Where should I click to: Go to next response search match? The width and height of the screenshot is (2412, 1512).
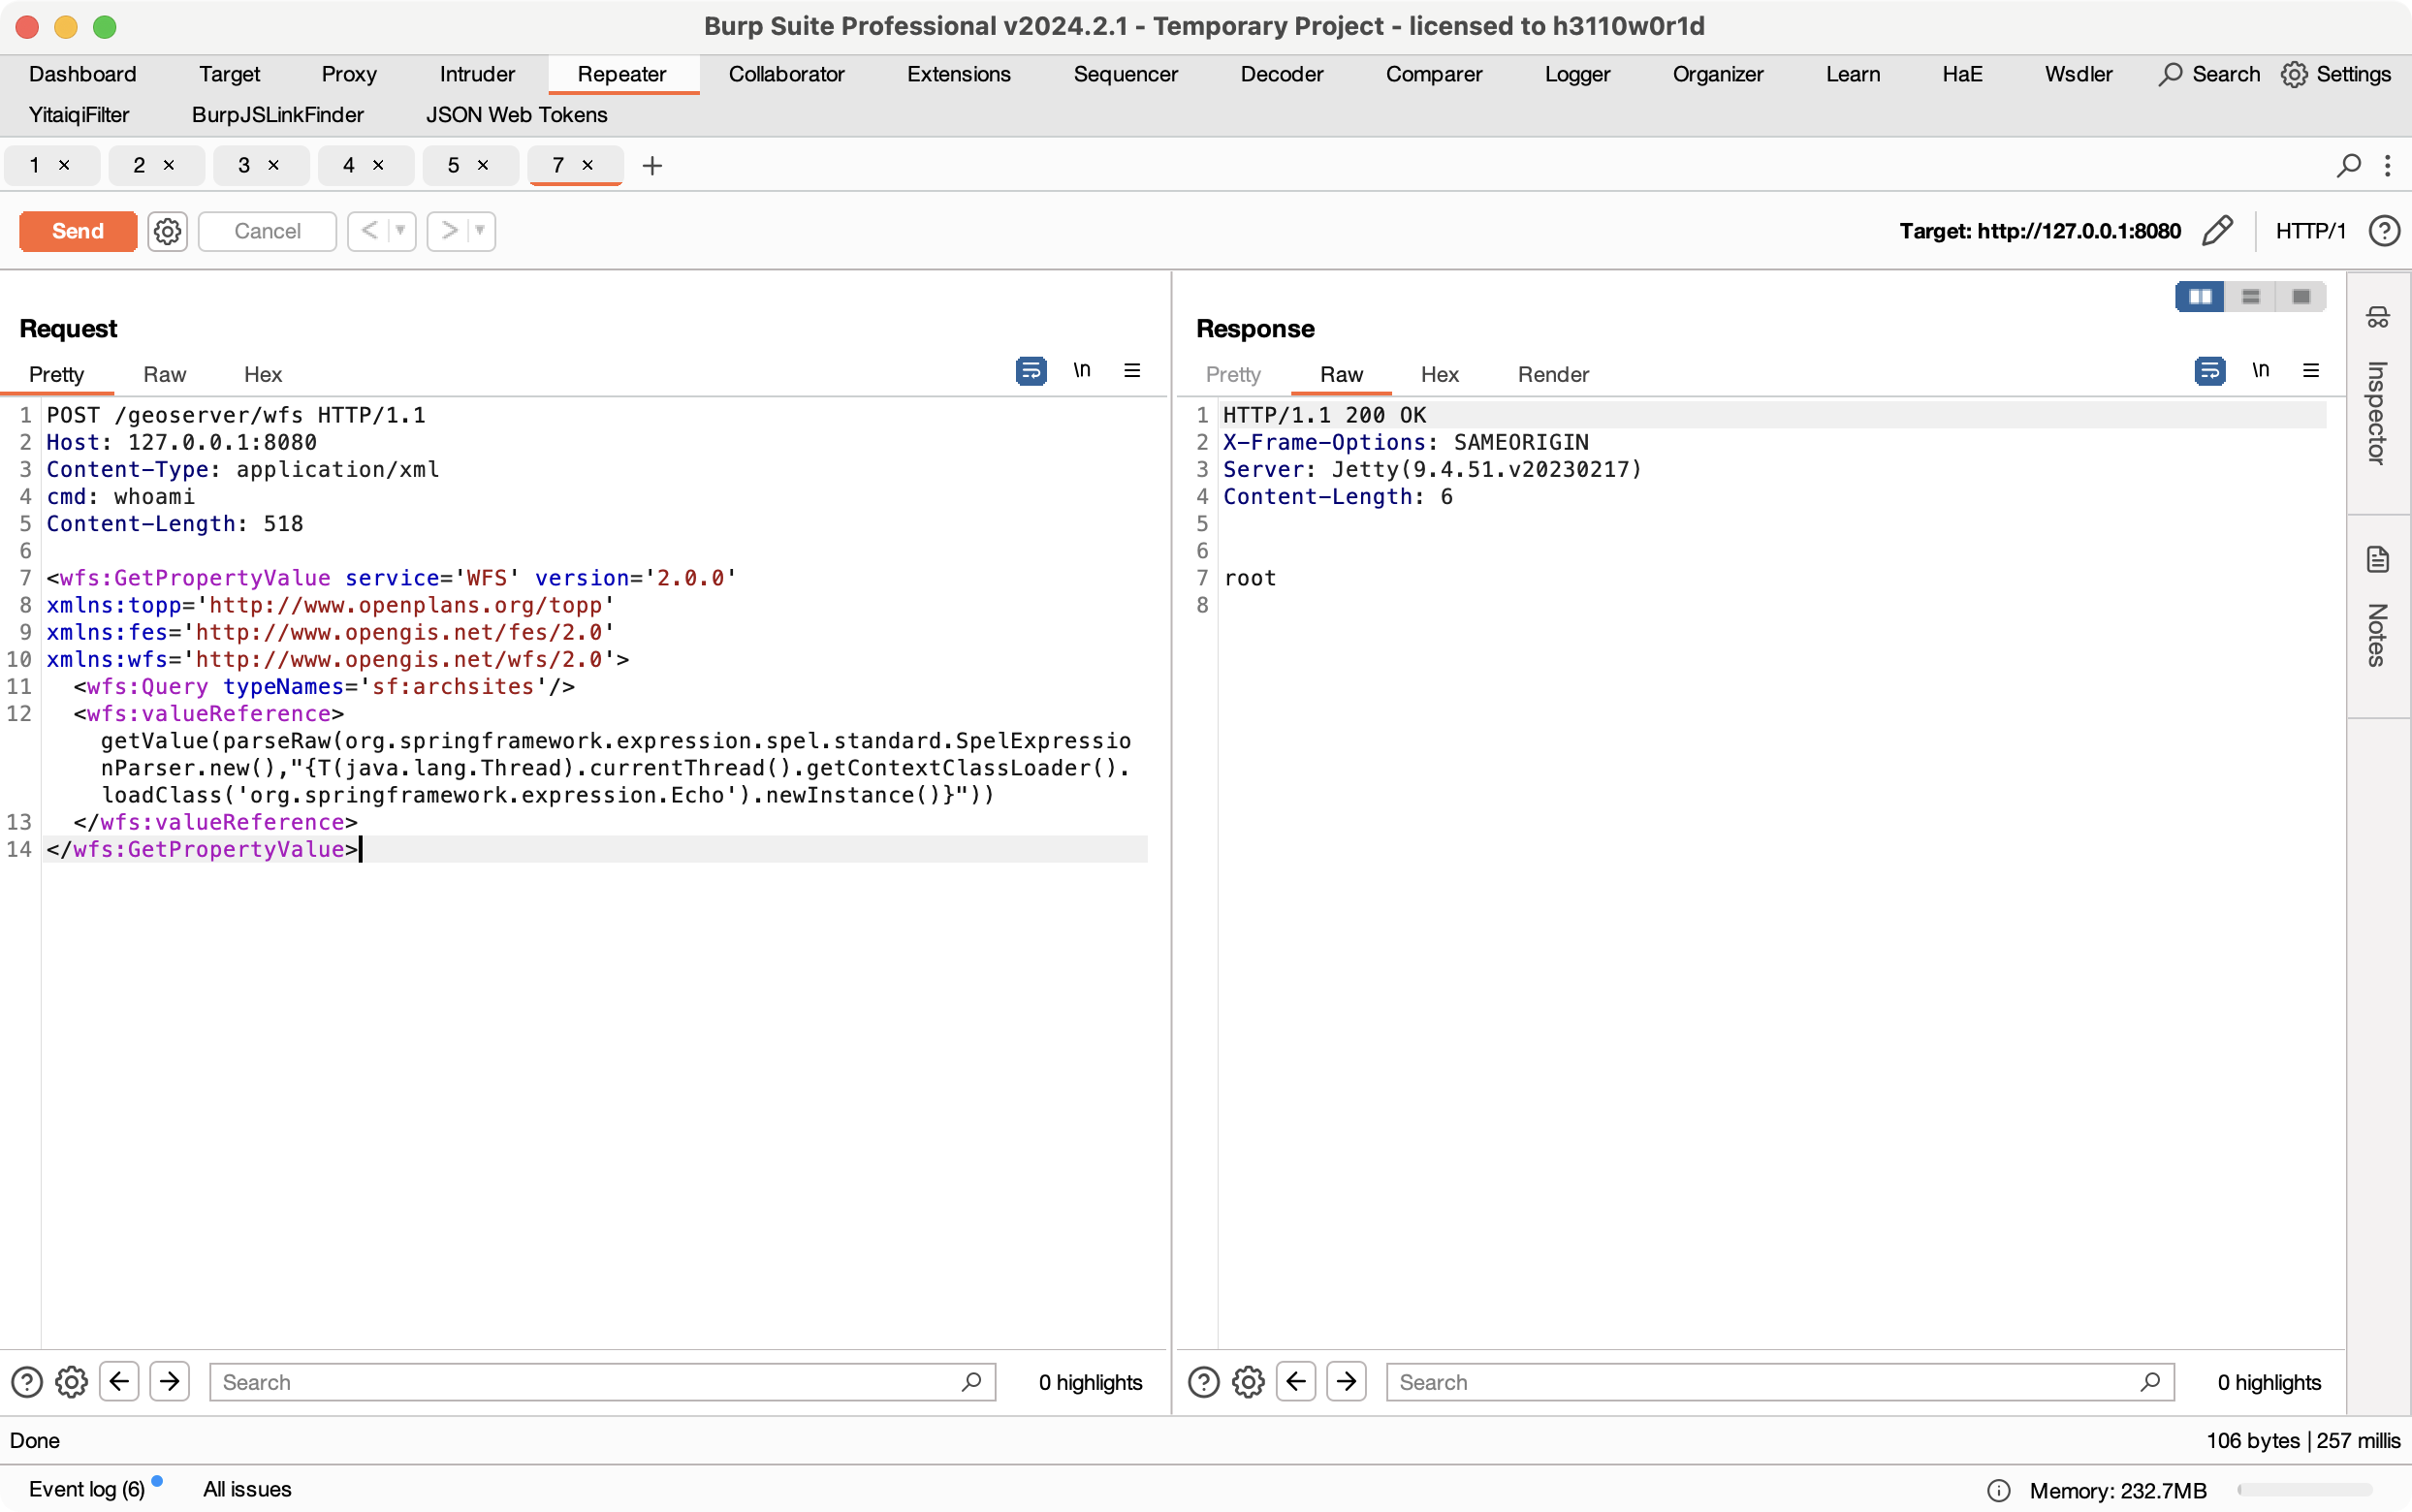[x=1346, y=1382]
